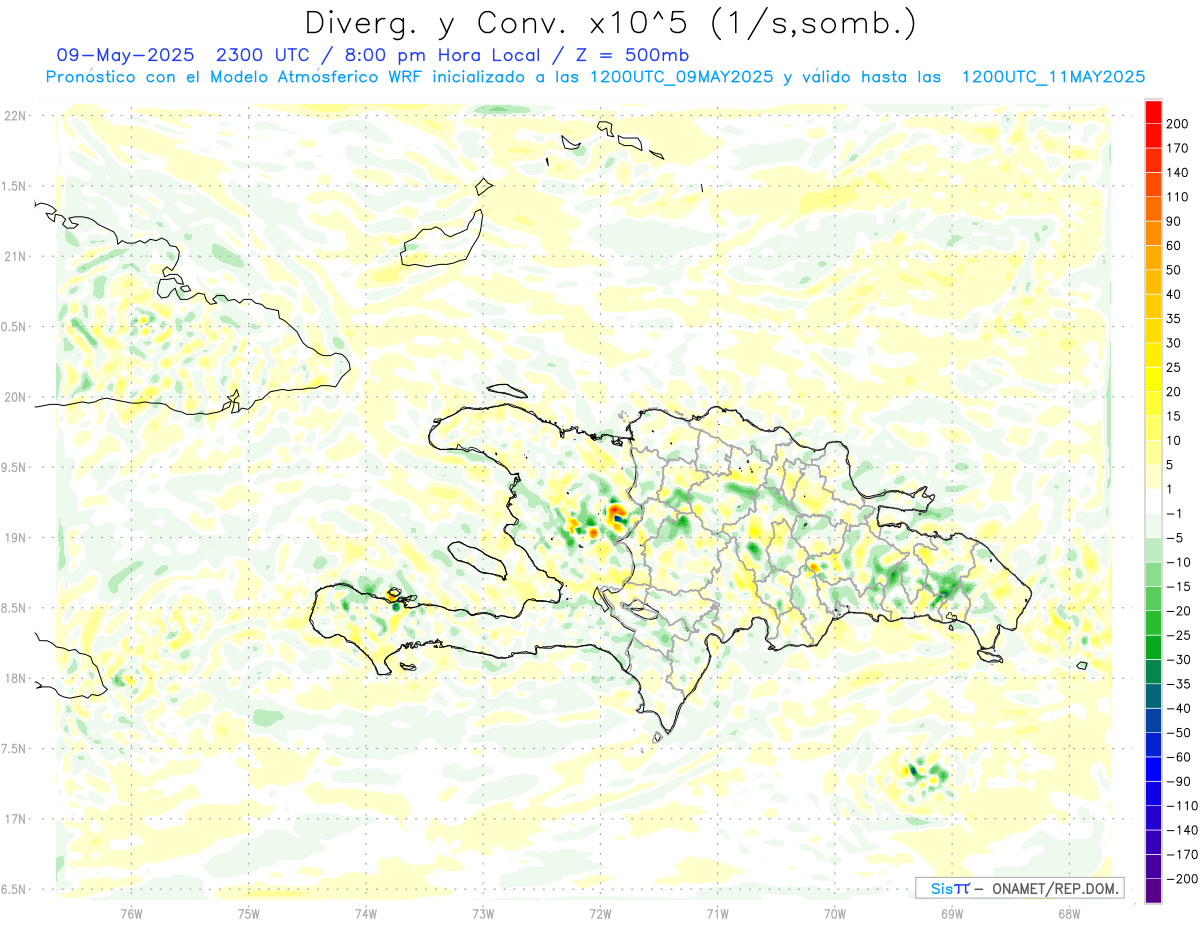The width and height of the screenshot is (1200, 927).
Task: Click the '6.5N' latitude label
Action: click(x=15, y=889)
